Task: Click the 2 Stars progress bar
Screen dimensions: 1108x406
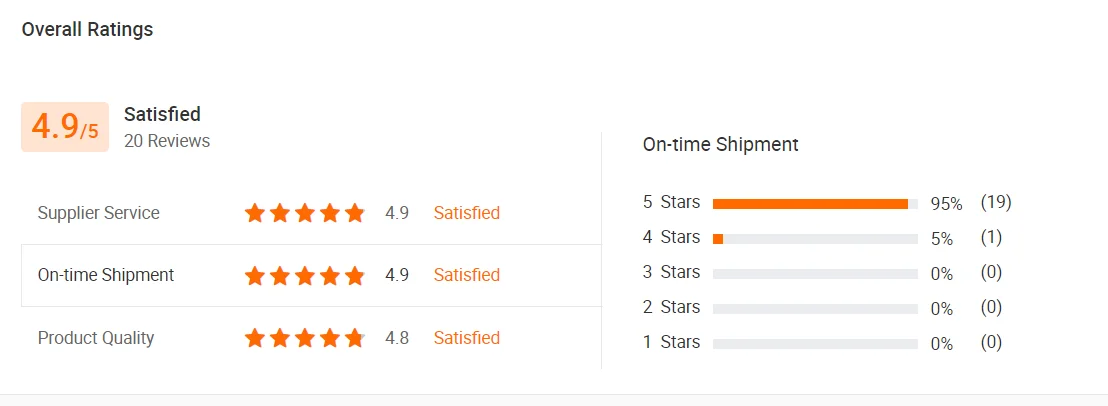Action: click(815, 308)
